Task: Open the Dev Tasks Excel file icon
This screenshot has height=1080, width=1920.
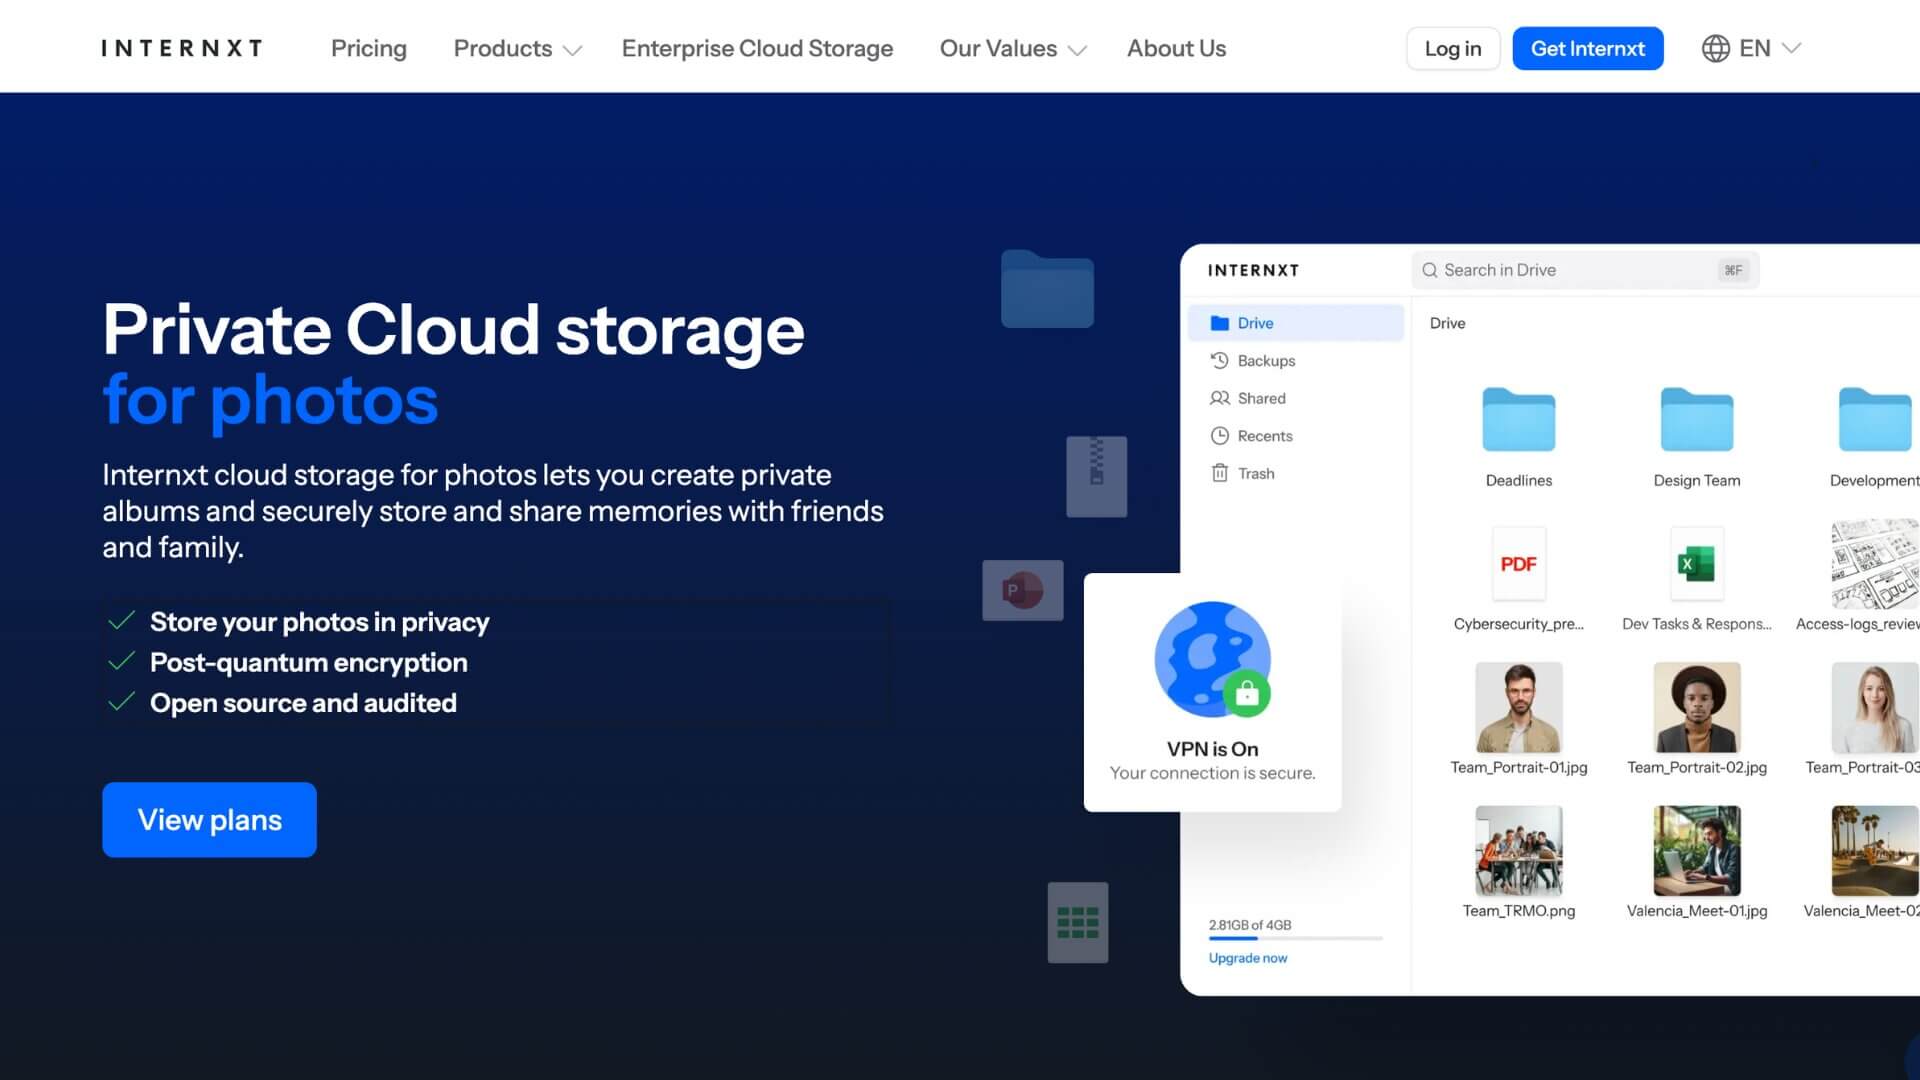Action: [1696, 564]
